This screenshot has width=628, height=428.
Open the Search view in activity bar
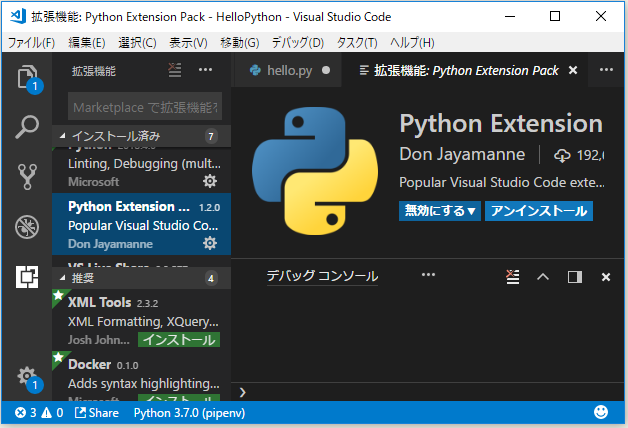pyautogui.click(x=27, y=127)
